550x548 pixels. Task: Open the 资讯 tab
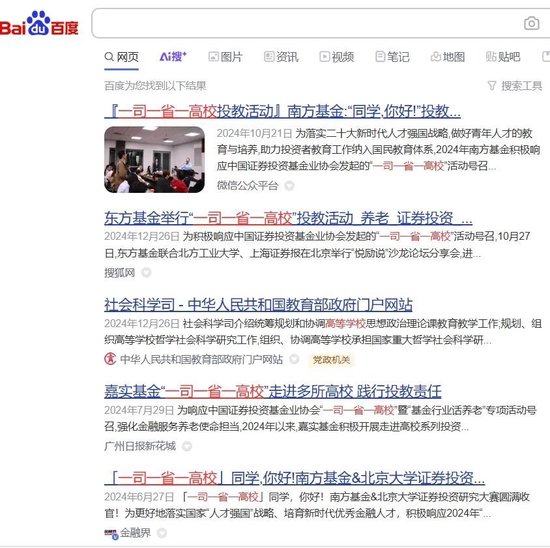281,57
